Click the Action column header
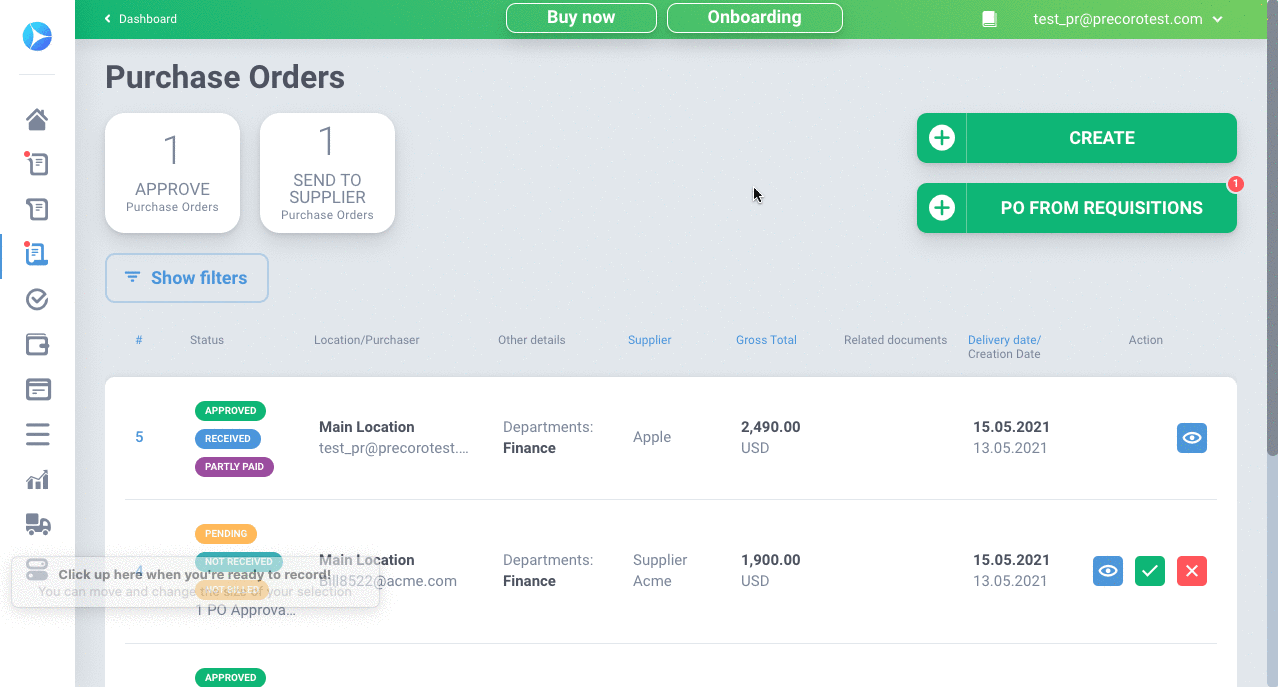 pos(1146,340)
